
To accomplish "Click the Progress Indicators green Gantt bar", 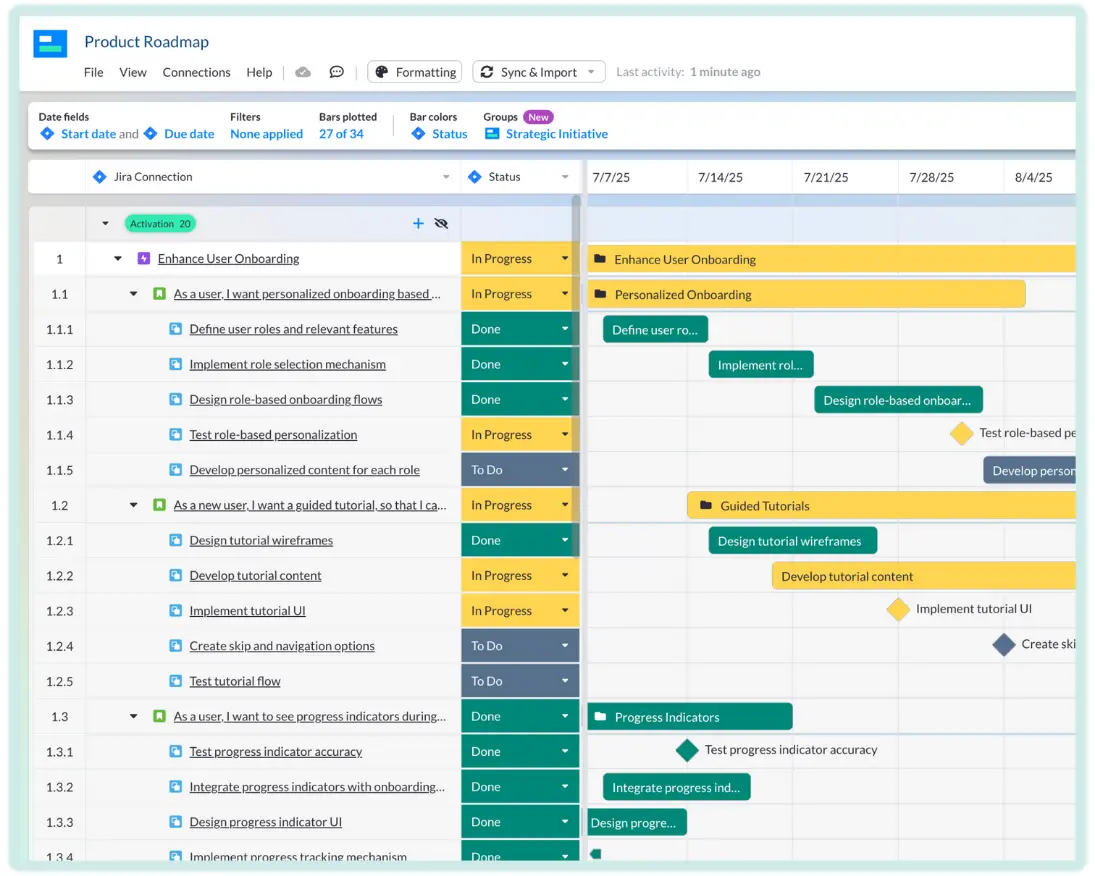I will click(x=690, y=717).
